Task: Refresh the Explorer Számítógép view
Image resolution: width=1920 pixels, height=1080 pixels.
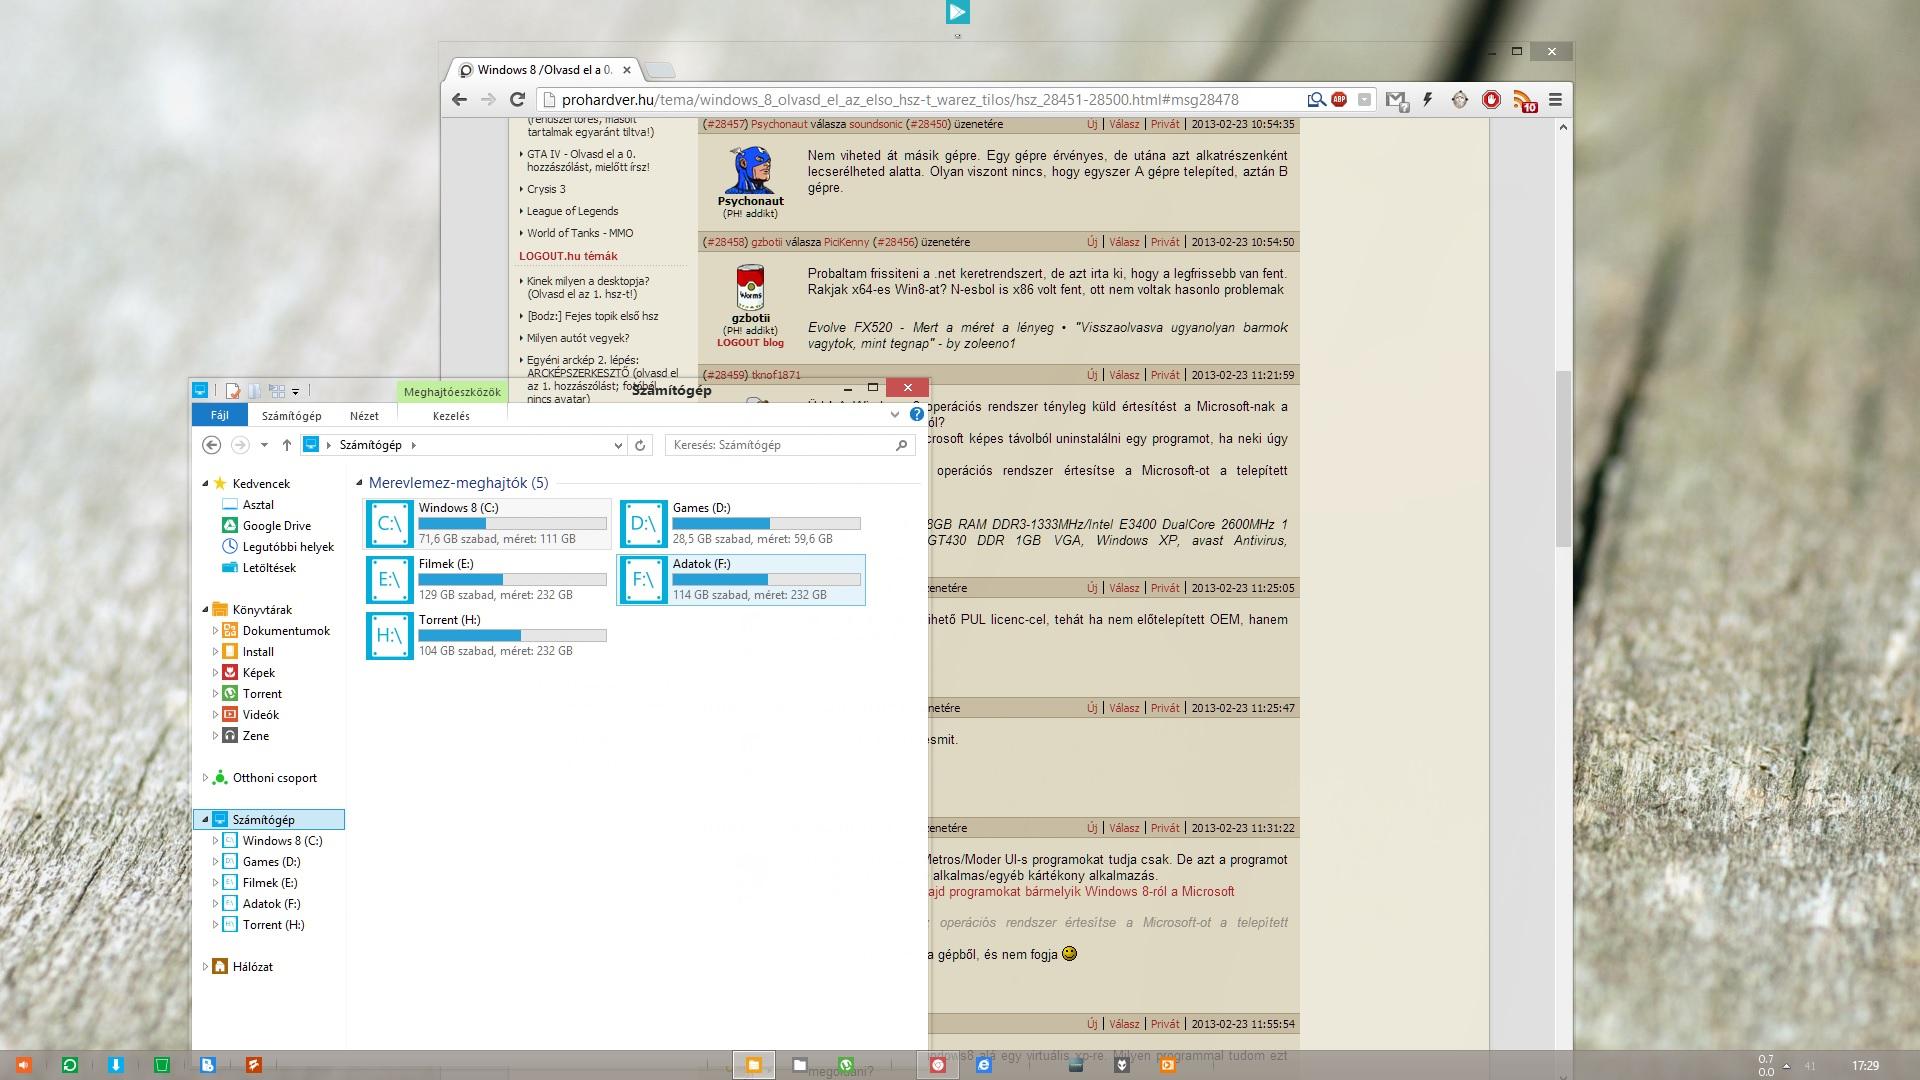Action: click(640, 445)
